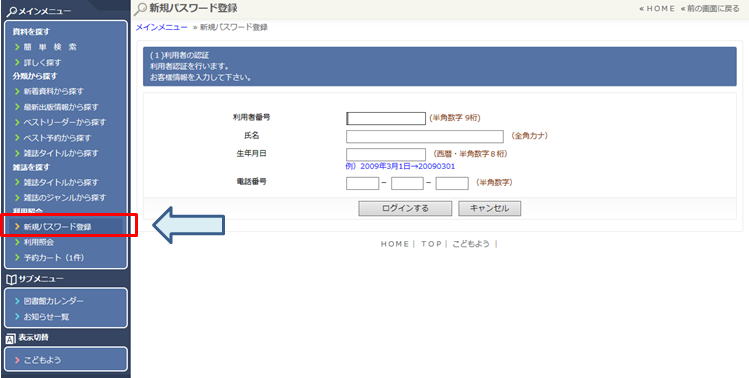Click the (全角カナ) hint text
The height and width of the screenshot is (378, 749).
(529, 136)
